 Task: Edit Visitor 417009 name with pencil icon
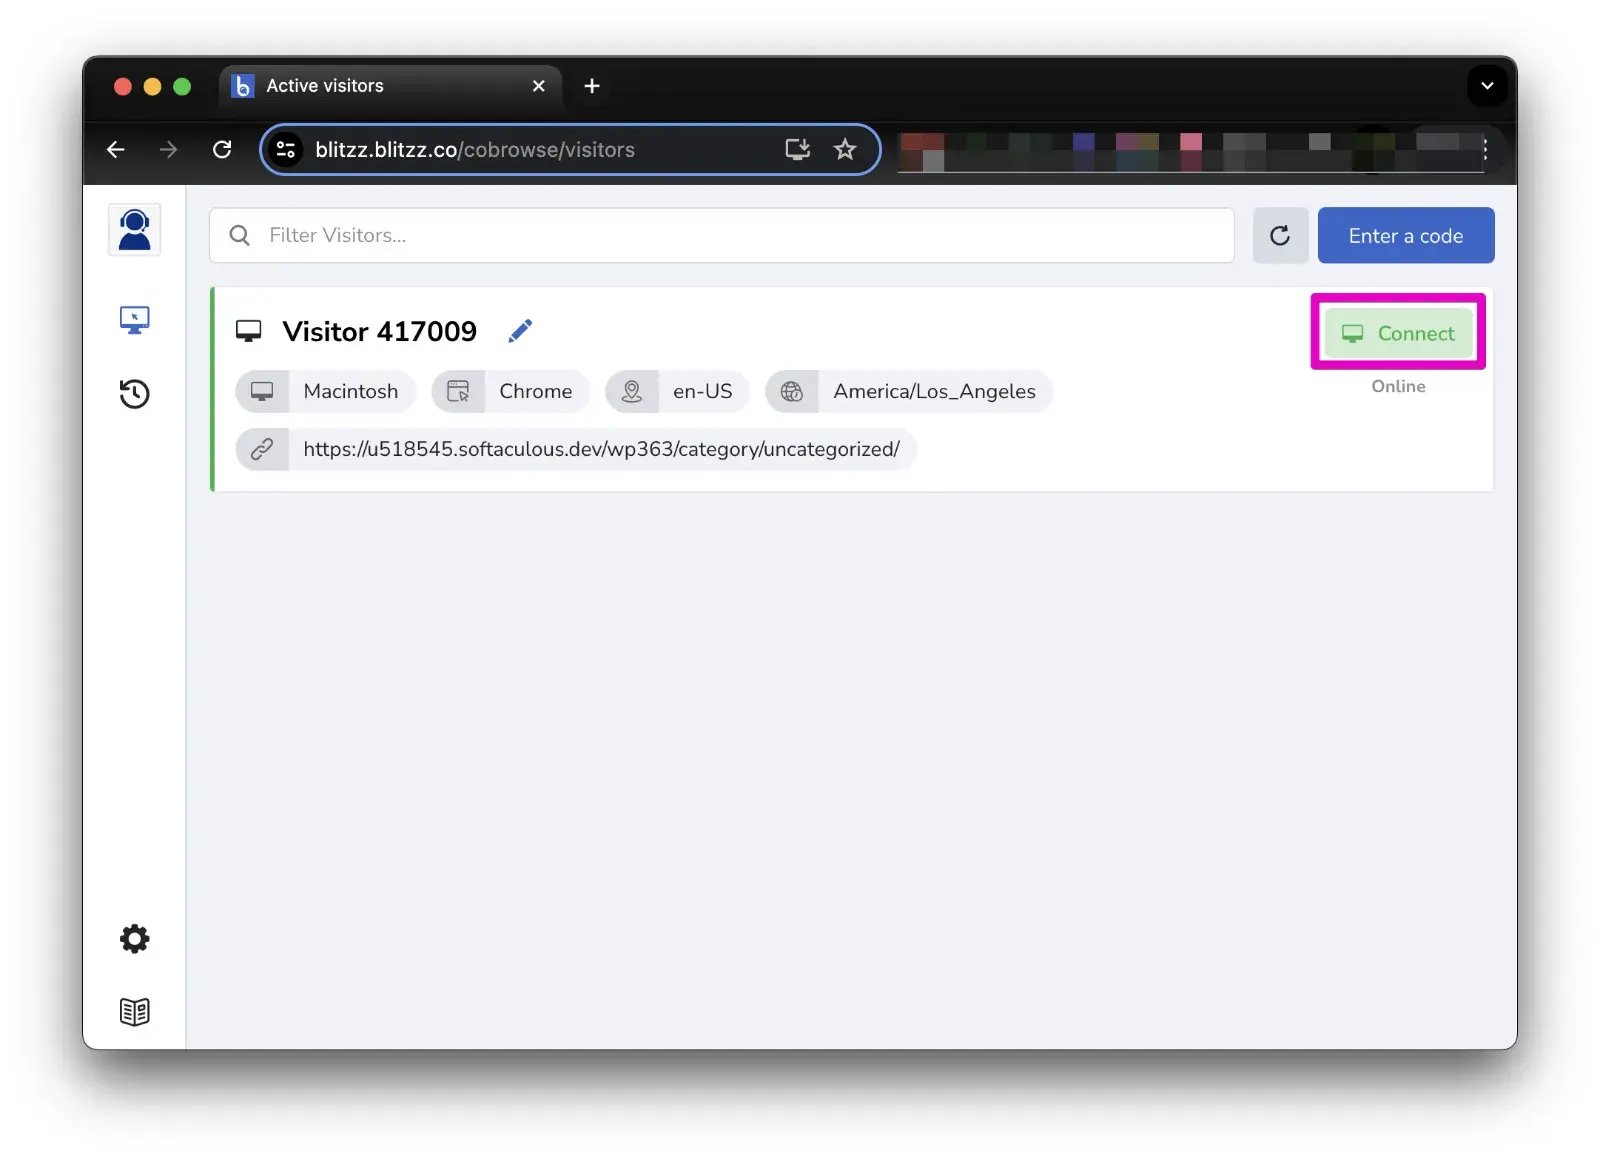coord(520,331)
